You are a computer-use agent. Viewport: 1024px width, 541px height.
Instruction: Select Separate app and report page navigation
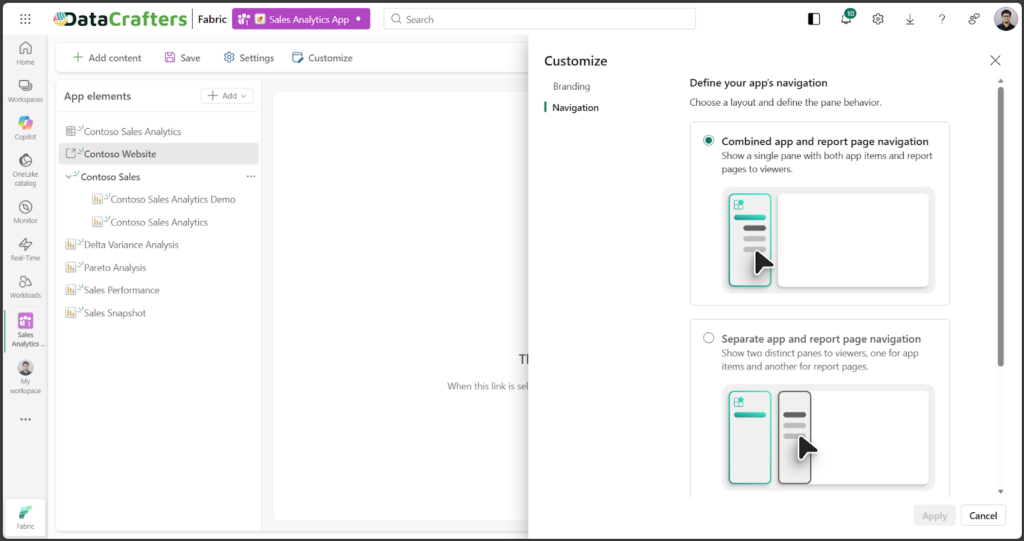709,338
